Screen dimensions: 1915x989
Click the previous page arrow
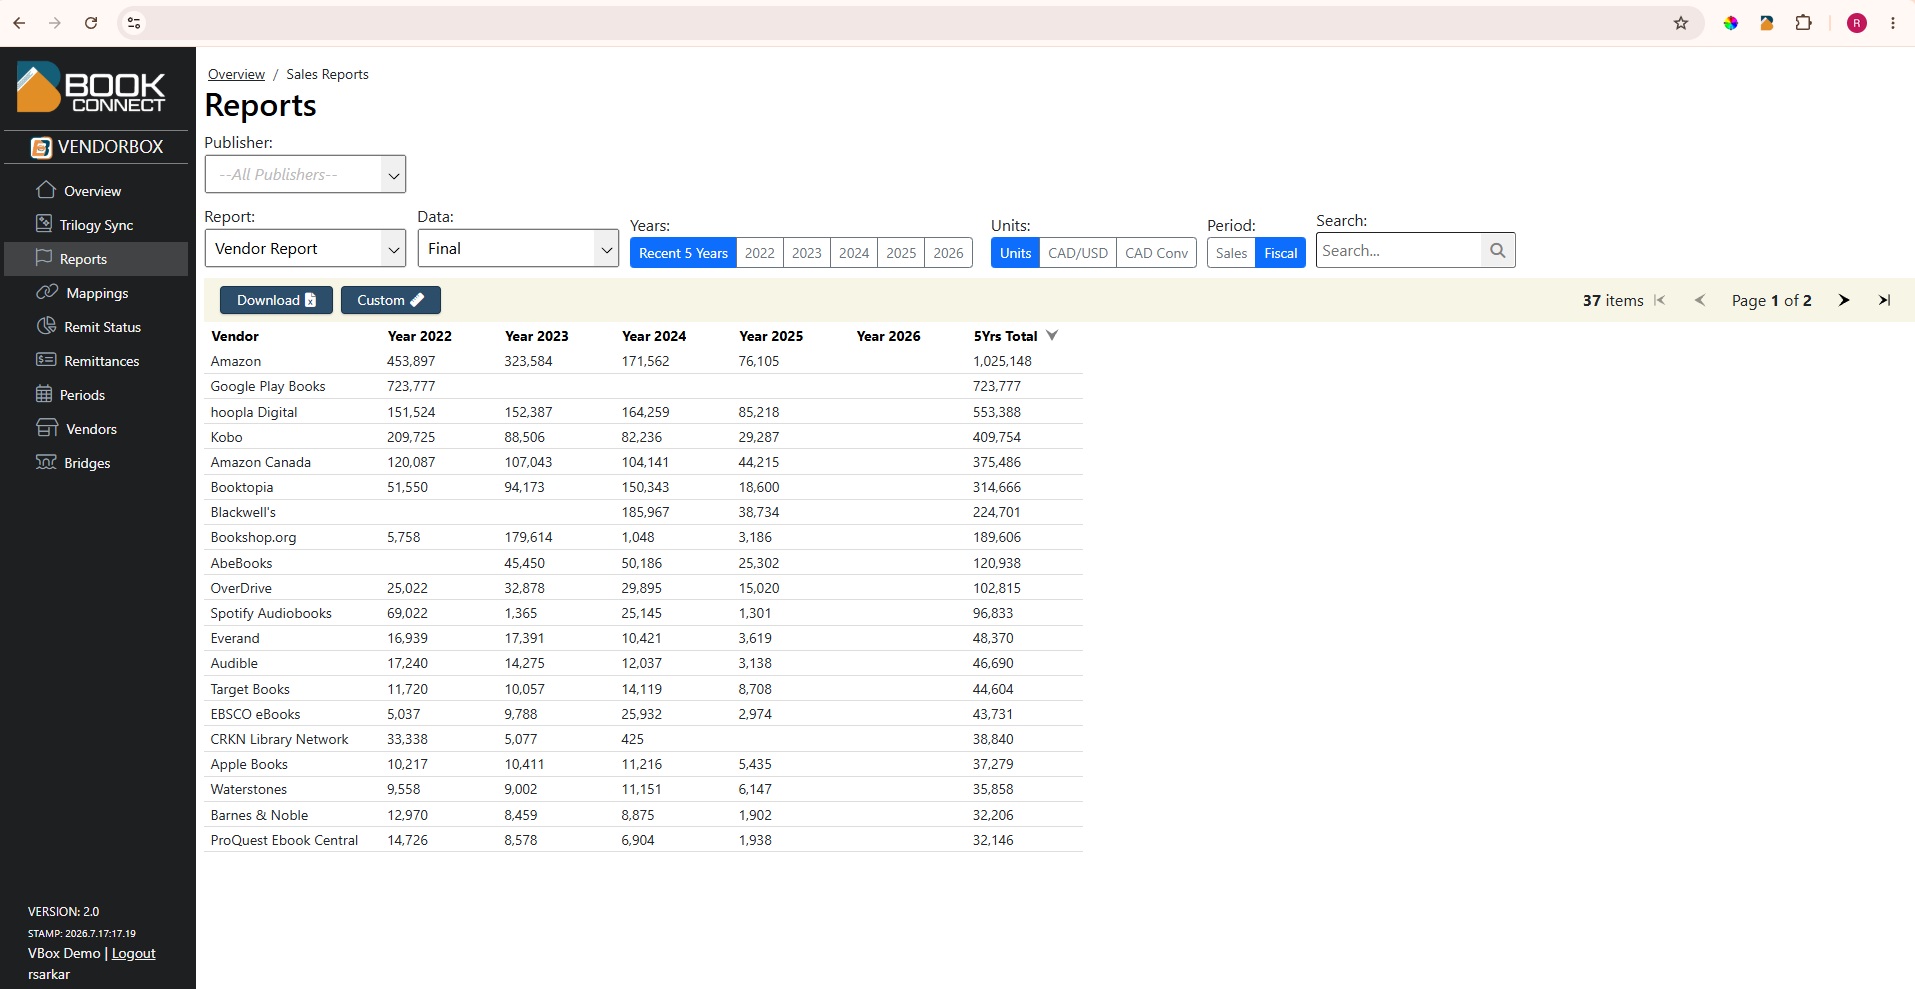tap(1700, 300)
